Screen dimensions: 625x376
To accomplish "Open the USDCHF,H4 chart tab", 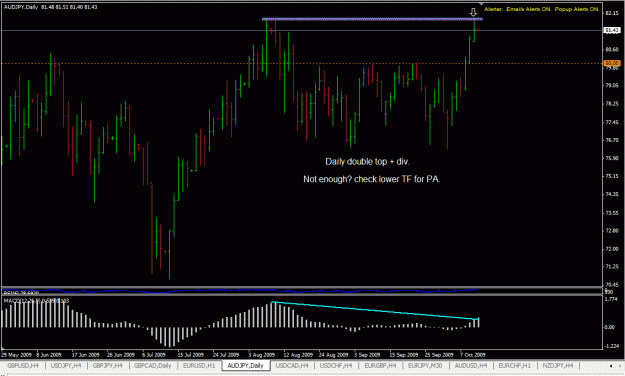I will [x=336, y=365].
